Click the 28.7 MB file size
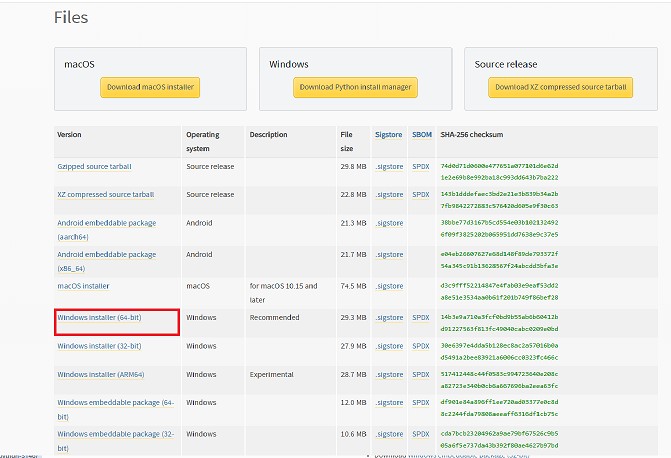 (x=353, y=375)
